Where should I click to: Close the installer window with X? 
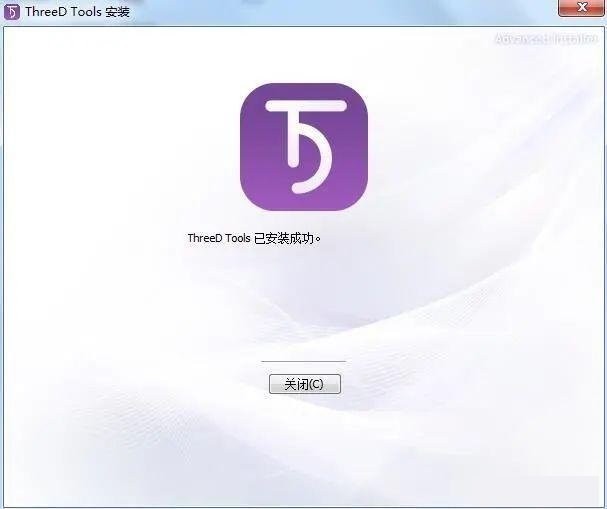(x=582, y=8)
